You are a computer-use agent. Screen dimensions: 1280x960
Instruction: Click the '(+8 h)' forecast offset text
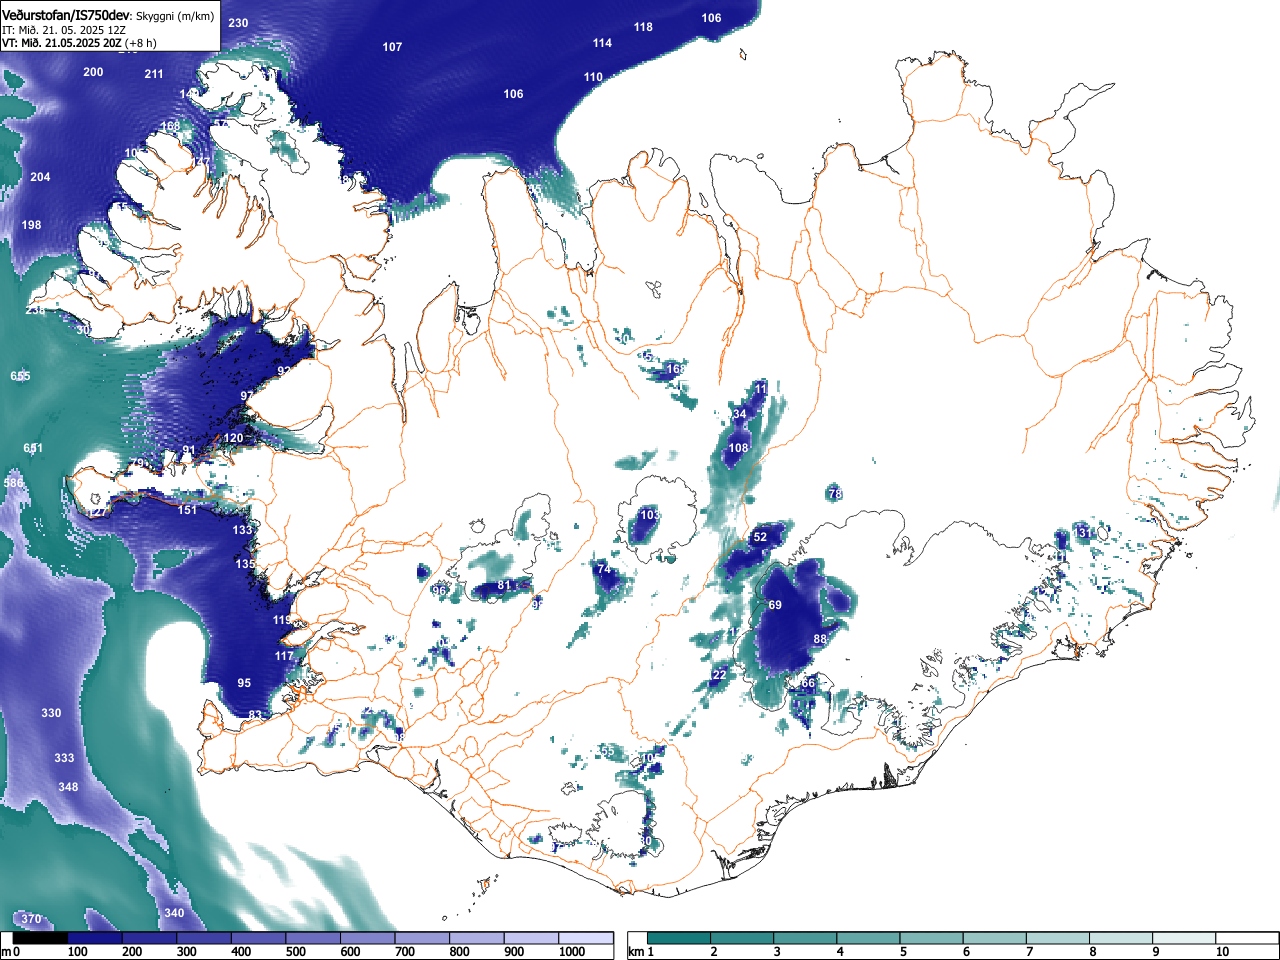(141, 43)
